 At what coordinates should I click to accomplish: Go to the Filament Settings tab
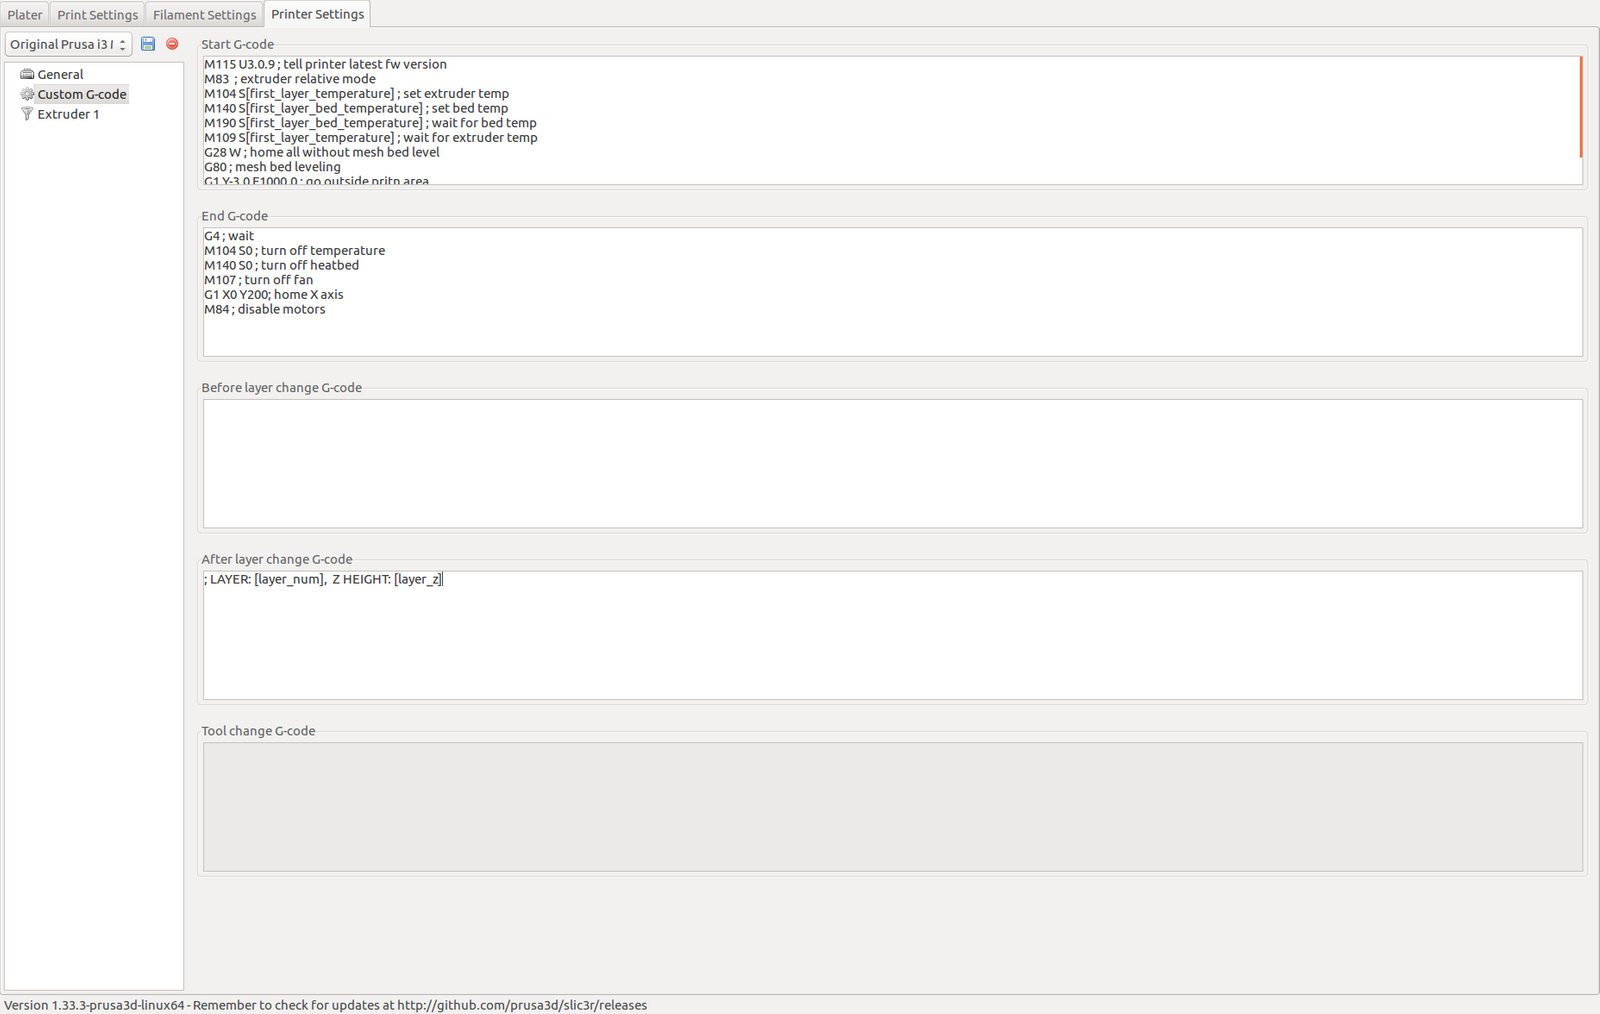tap(204, 15)
